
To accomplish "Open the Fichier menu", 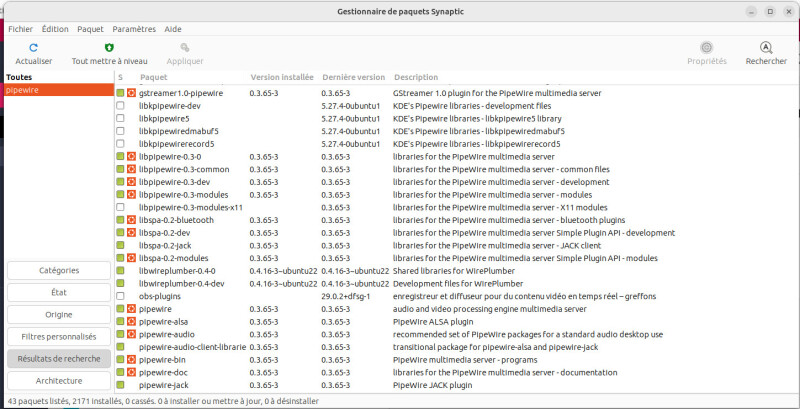I will click(x=20, y=29).
